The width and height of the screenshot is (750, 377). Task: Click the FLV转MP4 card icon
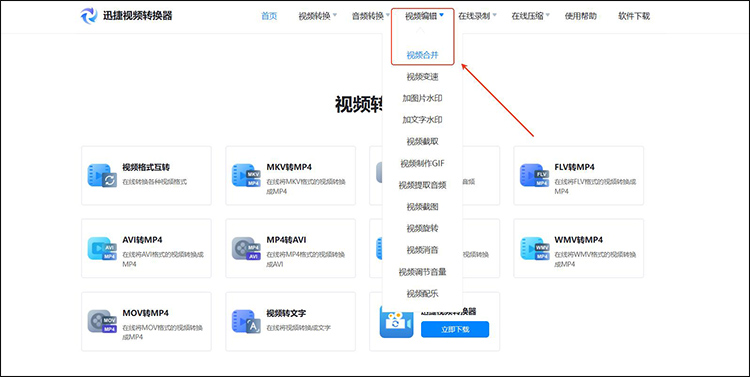pyautogui.click(x=534, y=175)
